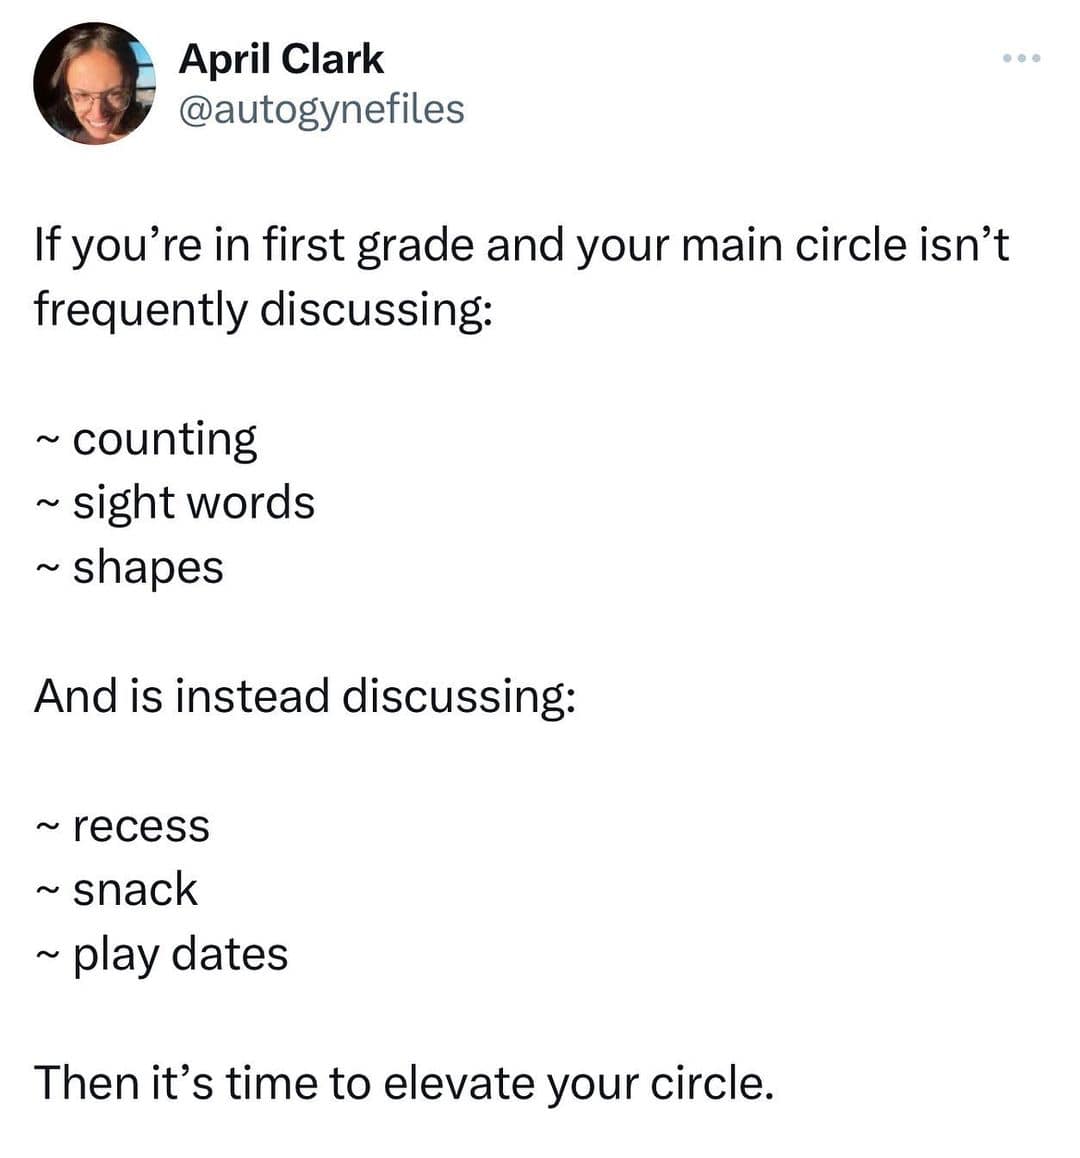
Task: Click the @autogynefiles handle
Action: [x=321, y=109]
